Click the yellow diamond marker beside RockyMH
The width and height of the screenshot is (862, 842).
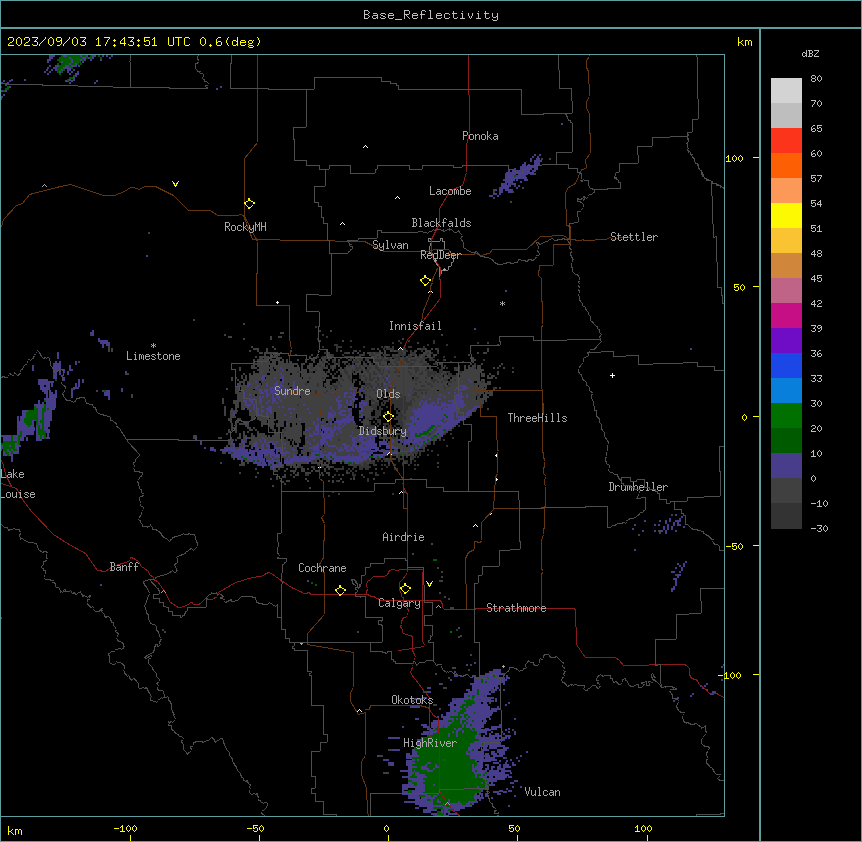click(x=250, y=204)
